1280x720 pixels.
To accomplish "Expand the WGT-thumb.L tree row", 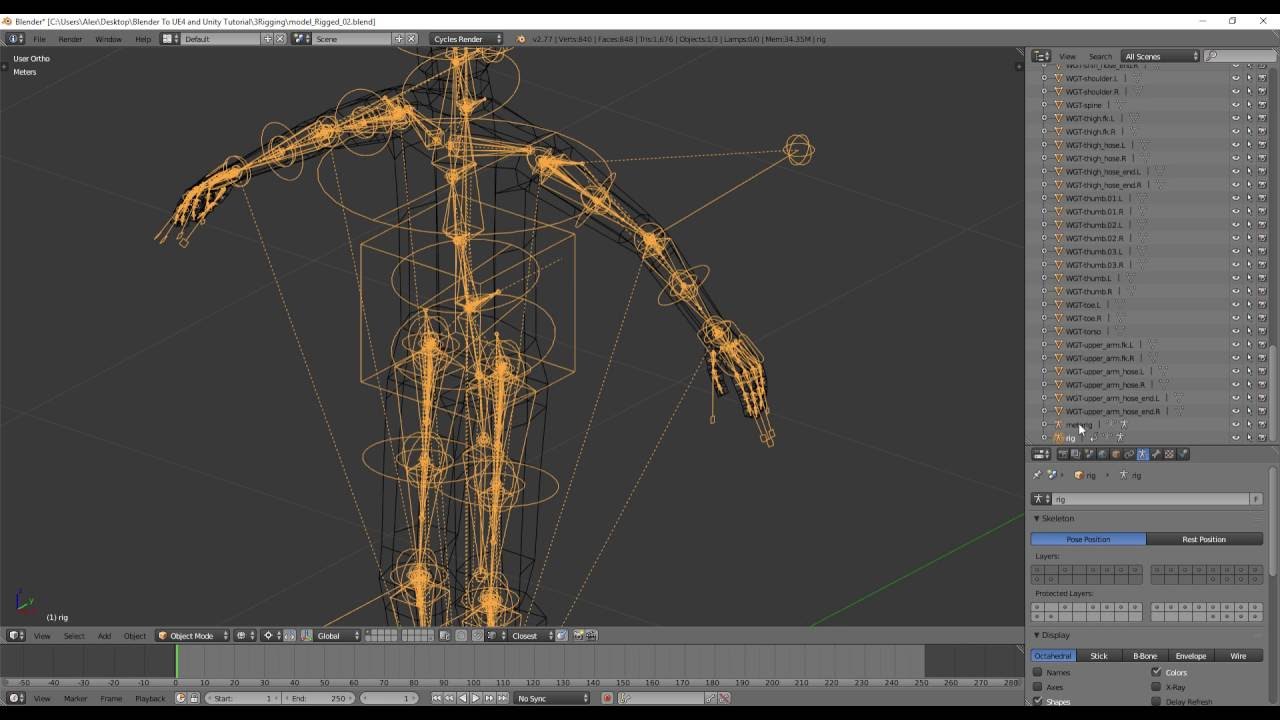I will [1045, 278].
